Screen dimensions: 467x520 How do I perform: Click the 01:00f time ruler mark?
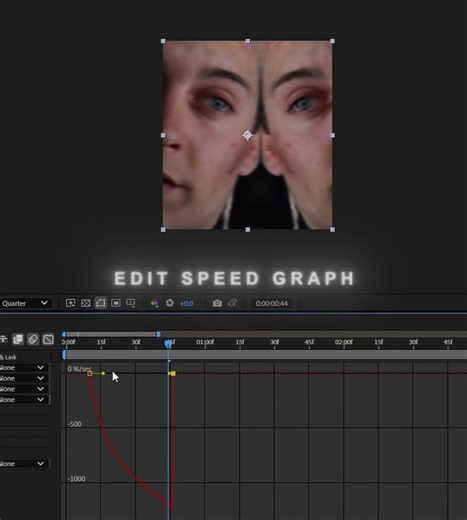point(205,342)
